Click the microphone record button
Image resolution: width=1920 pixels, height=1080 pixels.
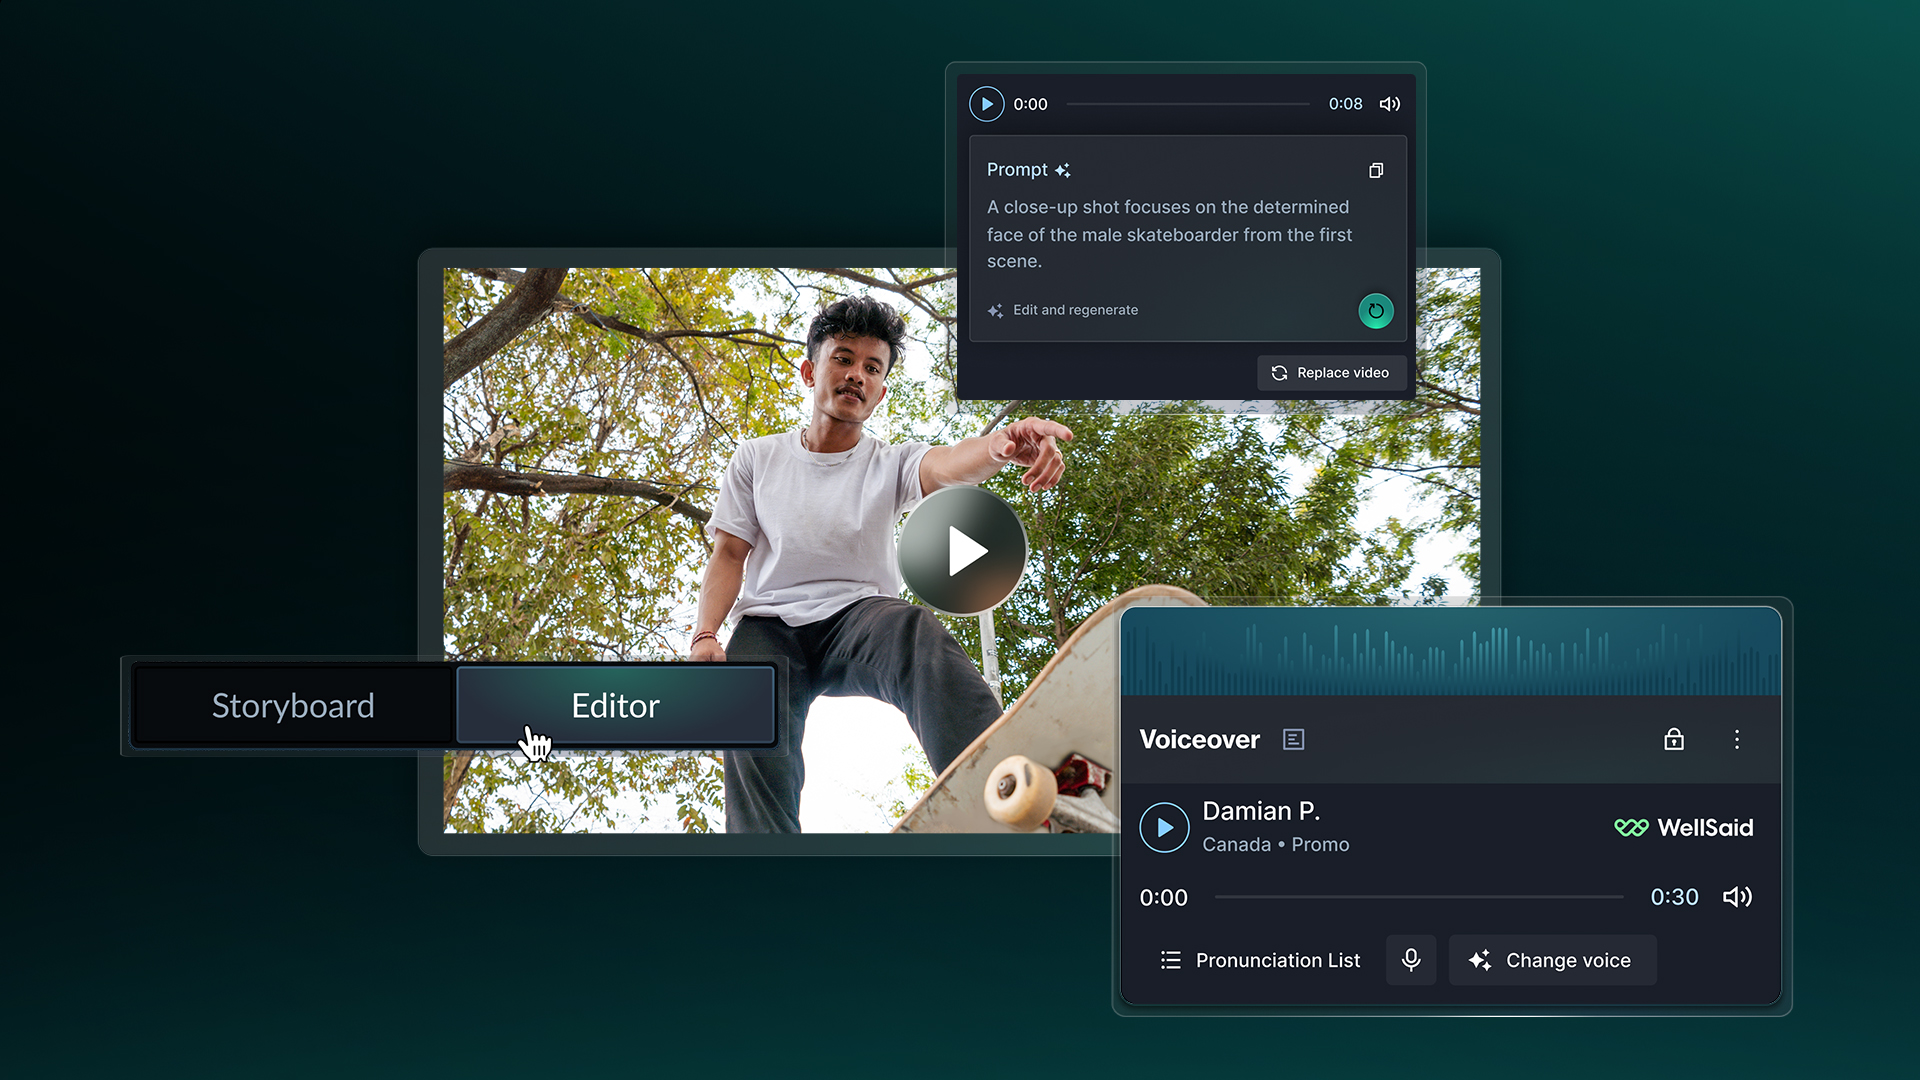1411,961
